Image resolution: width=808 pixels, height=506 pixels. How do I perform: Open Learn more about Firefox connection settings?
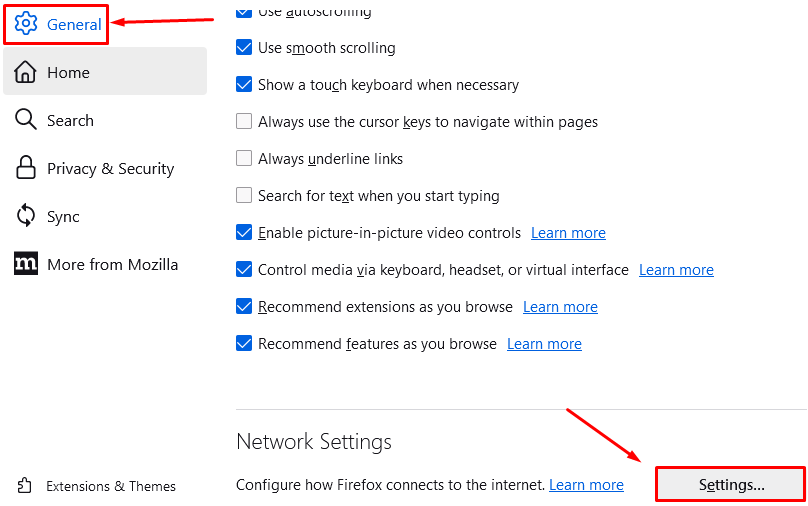(x=586, y=485)
